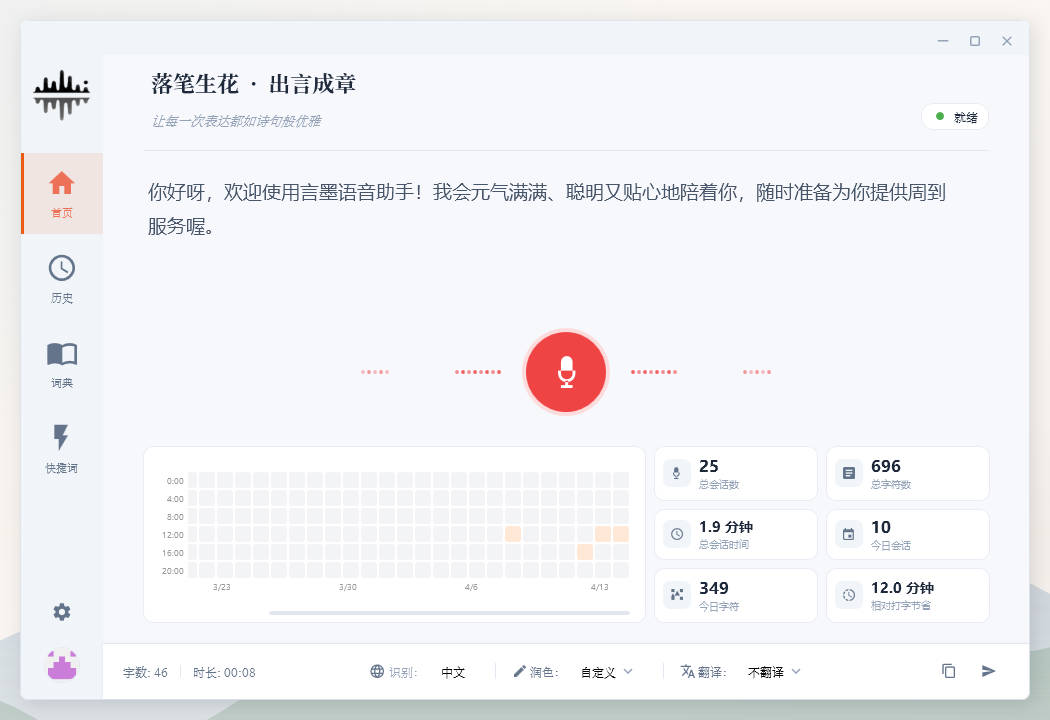Click the 总字符数 696 card
Screen dimensions: 1050x720
[x=907, y=474]
